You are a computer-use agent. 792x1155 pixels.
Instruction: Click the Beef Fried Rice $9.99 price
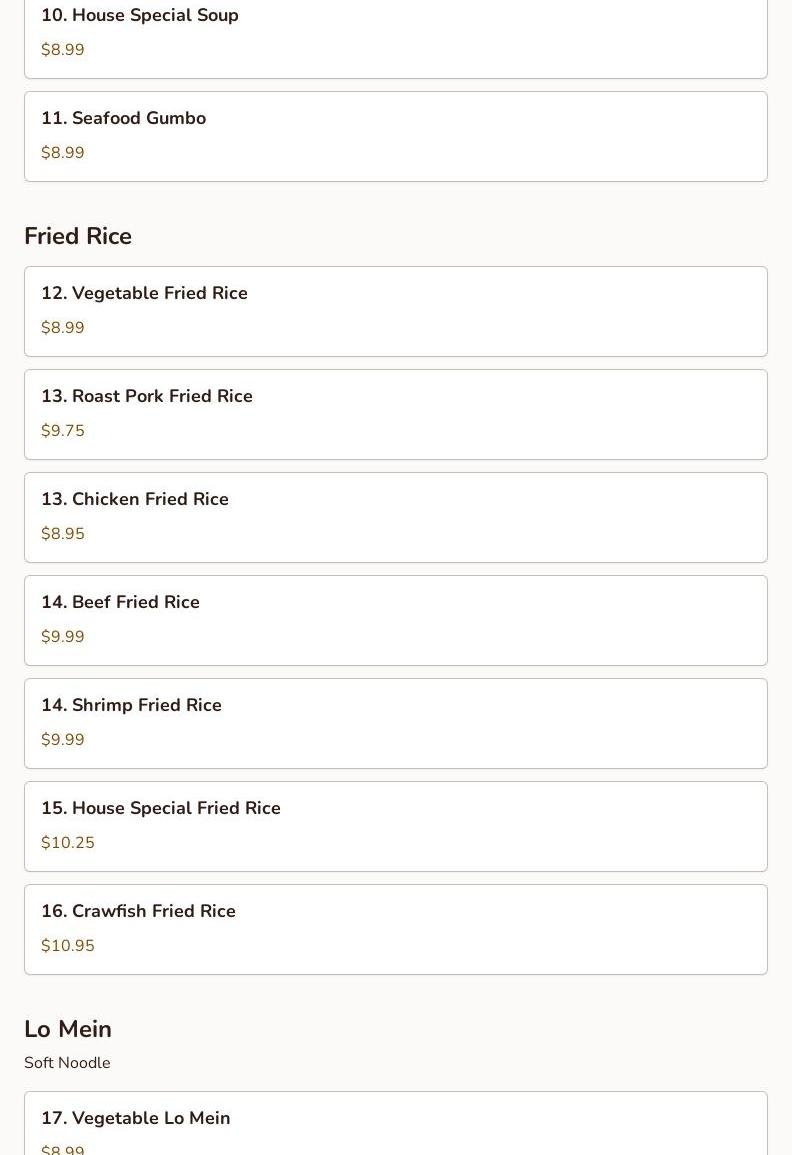[x=63, y=637]
